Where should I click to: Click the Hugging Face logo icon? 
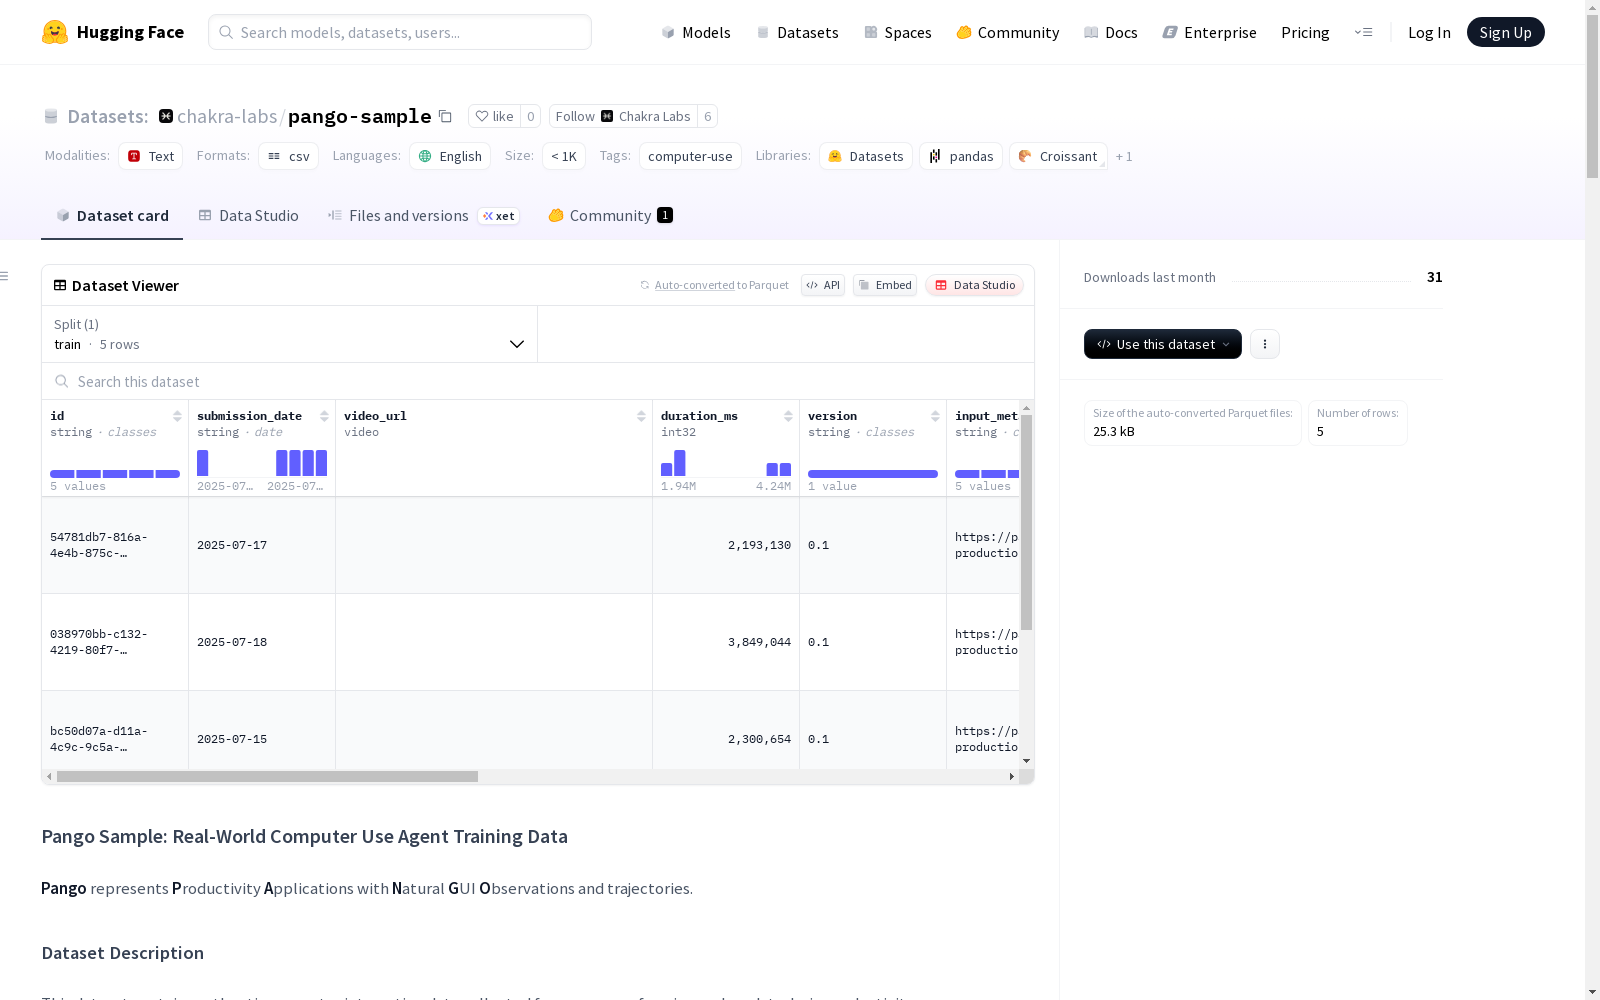(x=55, y=32)
